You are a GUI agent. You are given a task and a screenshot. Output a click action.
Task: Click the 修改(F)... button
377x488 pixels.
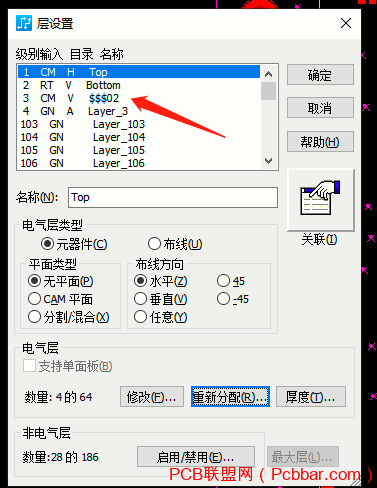[152, 397]
